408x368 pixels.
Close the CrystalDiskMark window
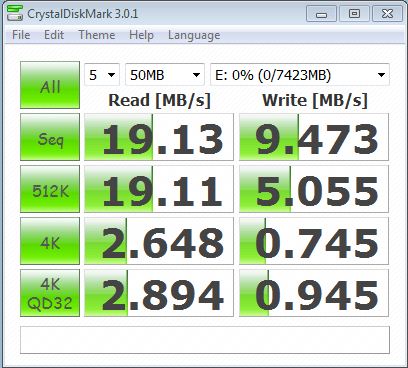pyautogui.click(x=387, y=14)
